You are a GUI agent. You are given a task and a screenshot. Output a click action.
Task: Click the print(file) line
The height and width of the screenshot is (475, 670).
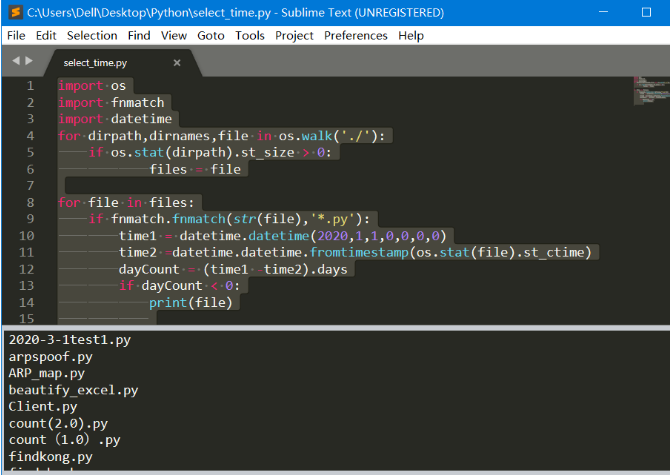point(191,303)
